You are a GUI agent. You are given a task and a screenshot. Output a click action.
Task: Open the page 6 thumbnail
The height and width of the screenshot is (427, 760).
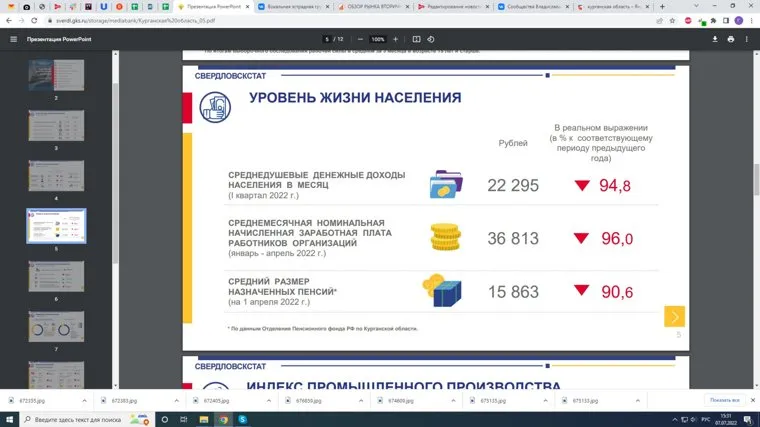coord(56,277)
